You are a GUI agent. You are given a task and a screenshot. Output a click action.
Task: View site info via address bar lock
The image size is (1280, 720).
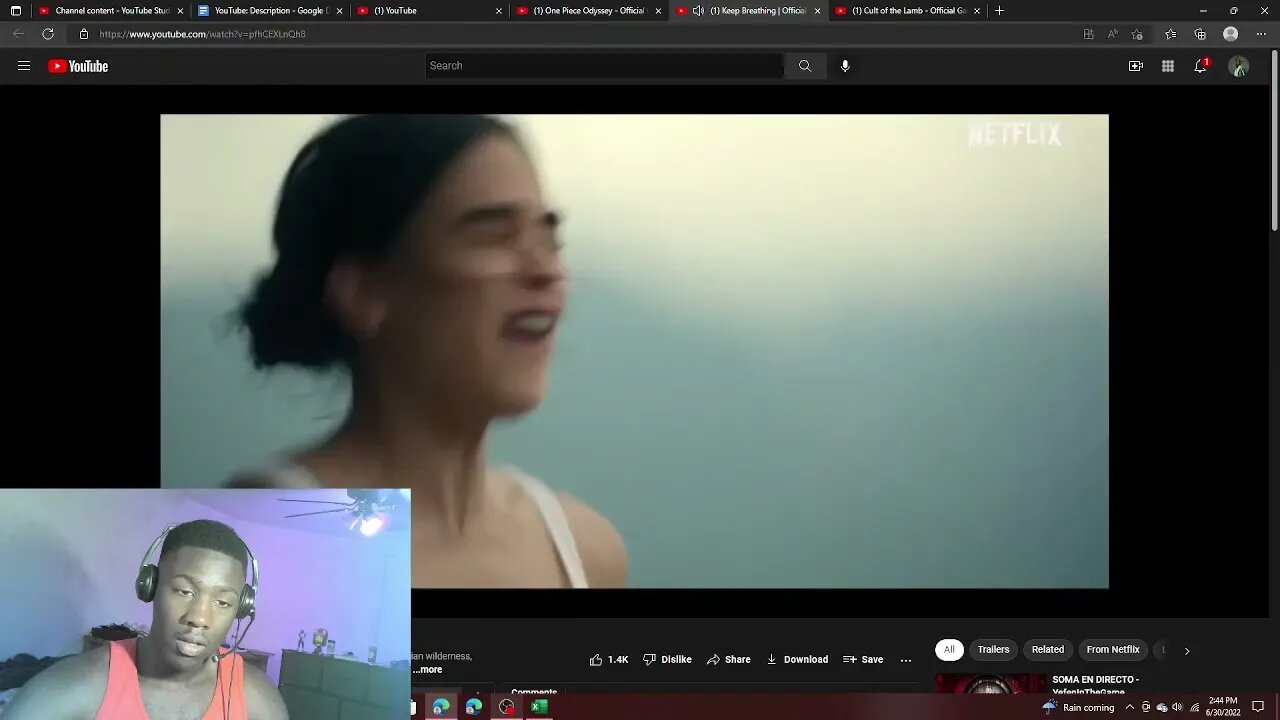click(84, 34)
